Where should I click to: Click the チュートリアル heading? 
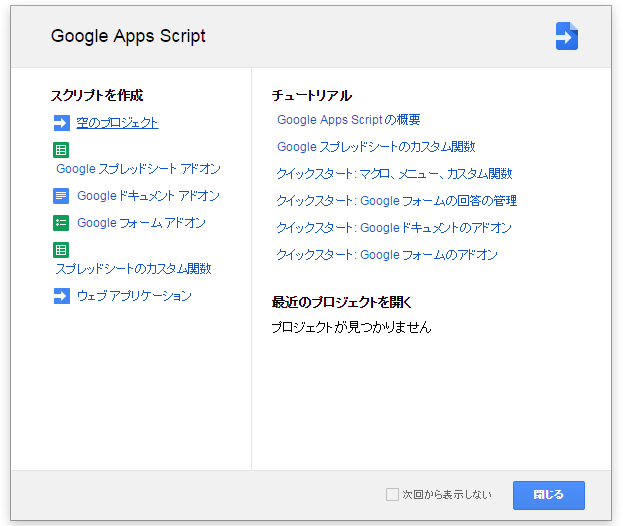pos(312,95)
